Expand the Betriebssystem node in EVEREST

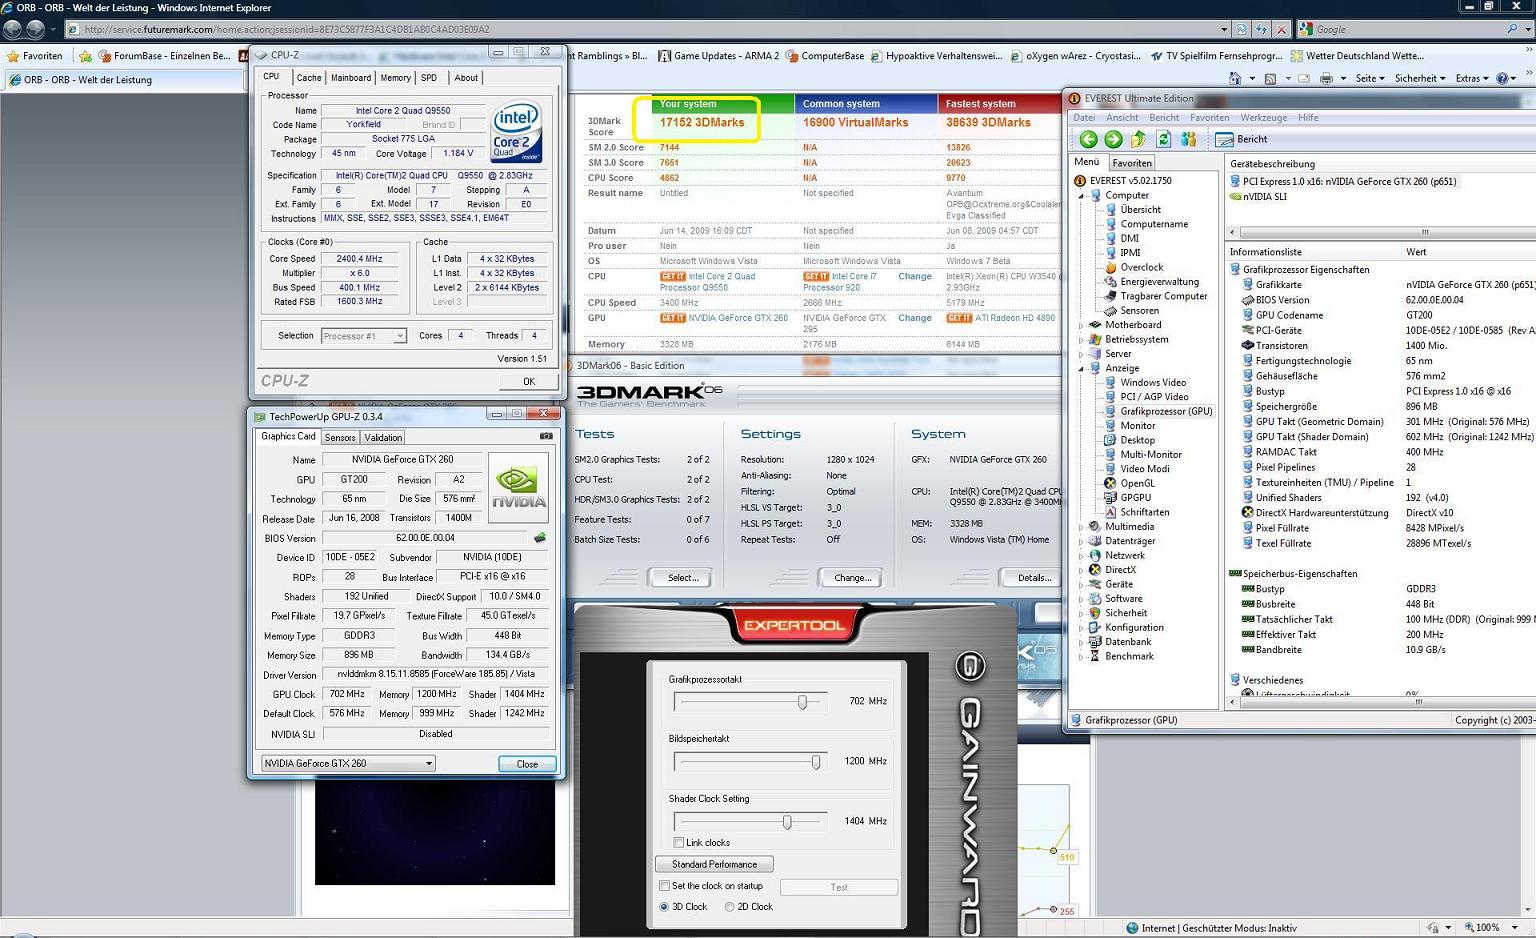click(x=1081, y=339)
